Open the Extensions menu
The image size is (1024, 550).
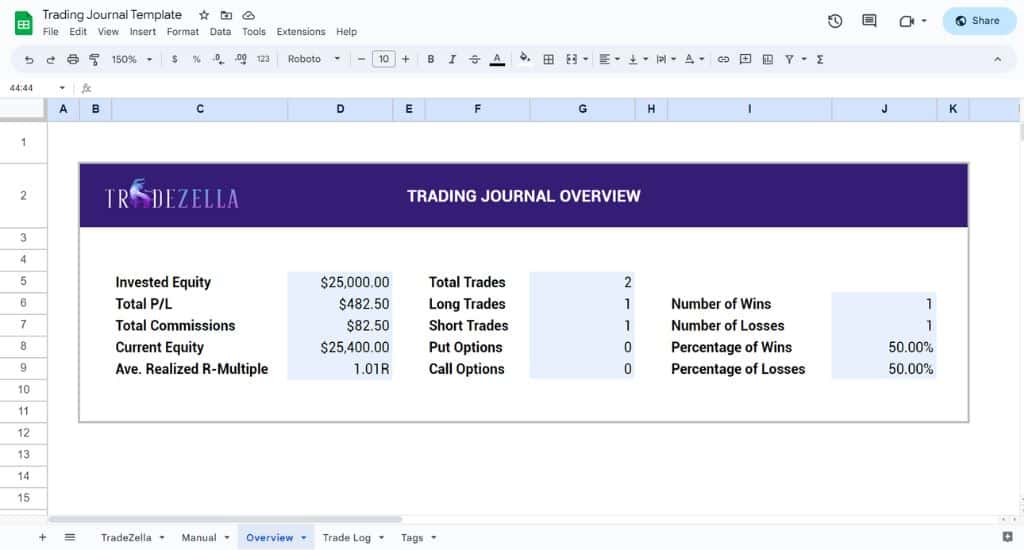tap(300, 32)
